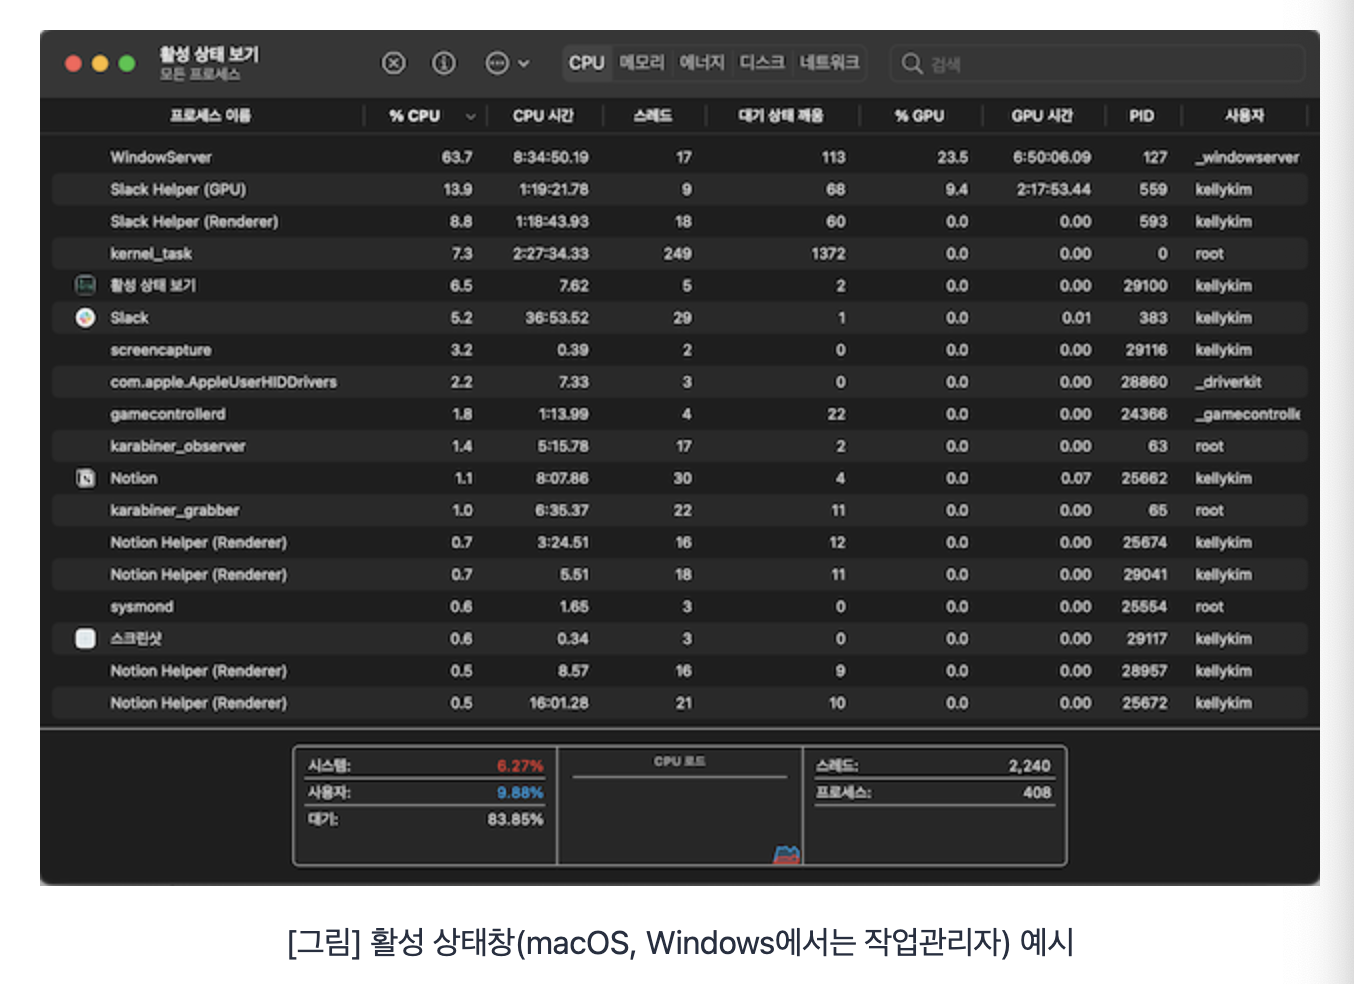Click the magnifying glass in search field
This screenshot has height=984, width=1354.
[911, 63]
